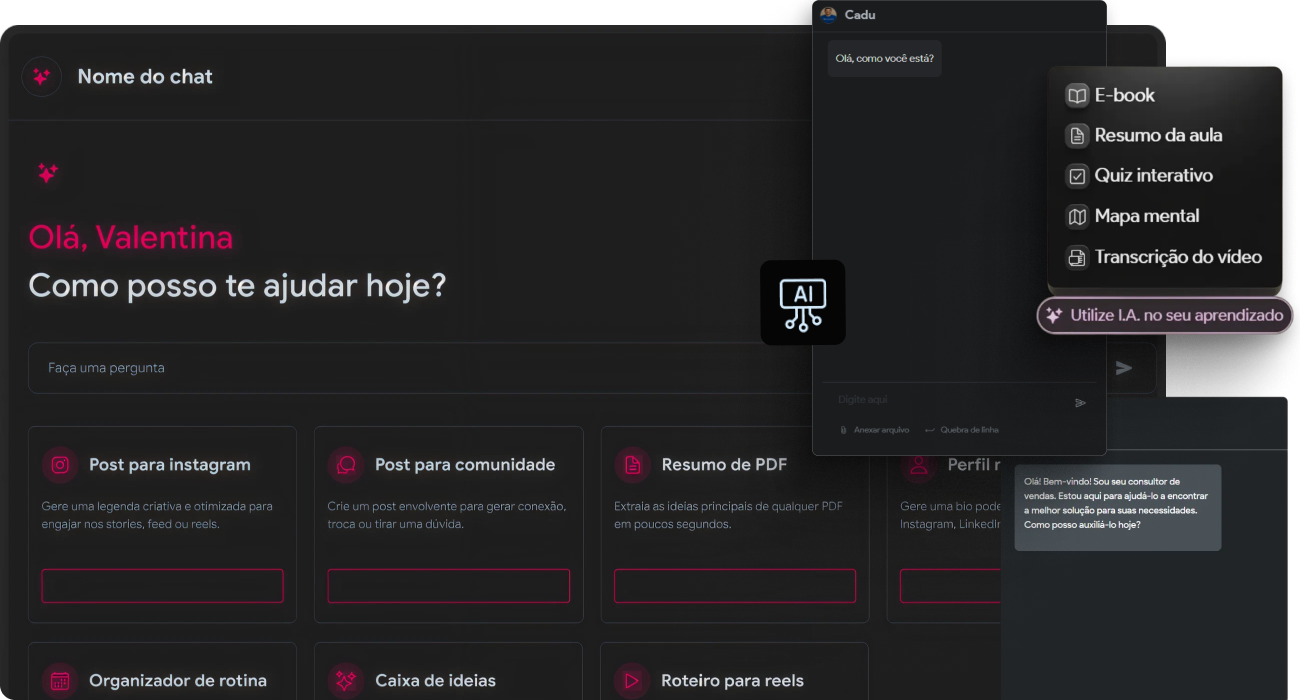
Task: Select Mapa mental menu entry
Action: tap(1146, 216)
